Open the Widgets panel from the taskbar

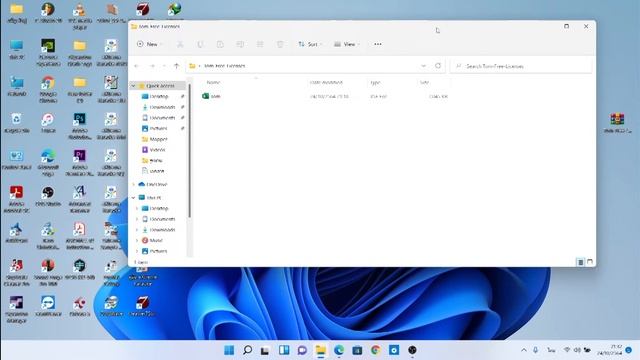pyautogui.click(x=284, y=350)
